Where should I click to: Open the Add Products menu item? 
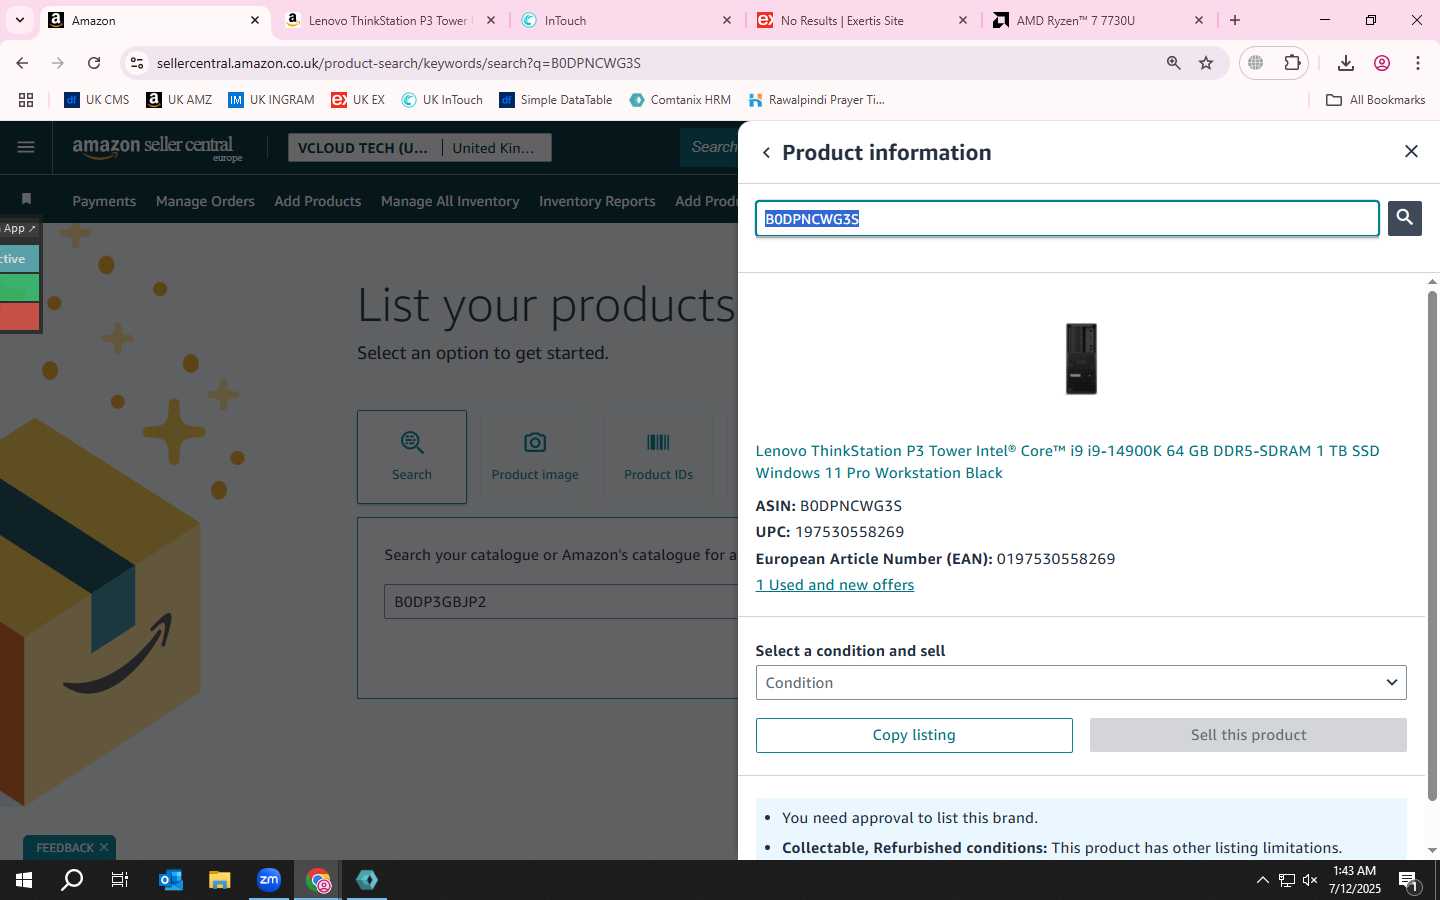[318, 201]
